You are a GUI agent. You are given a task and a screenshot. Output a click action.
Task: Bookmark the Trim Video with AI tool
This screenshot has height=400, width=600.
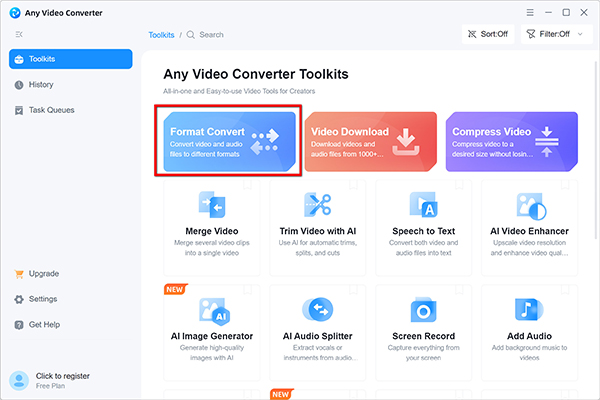click(x=353, y=185)
